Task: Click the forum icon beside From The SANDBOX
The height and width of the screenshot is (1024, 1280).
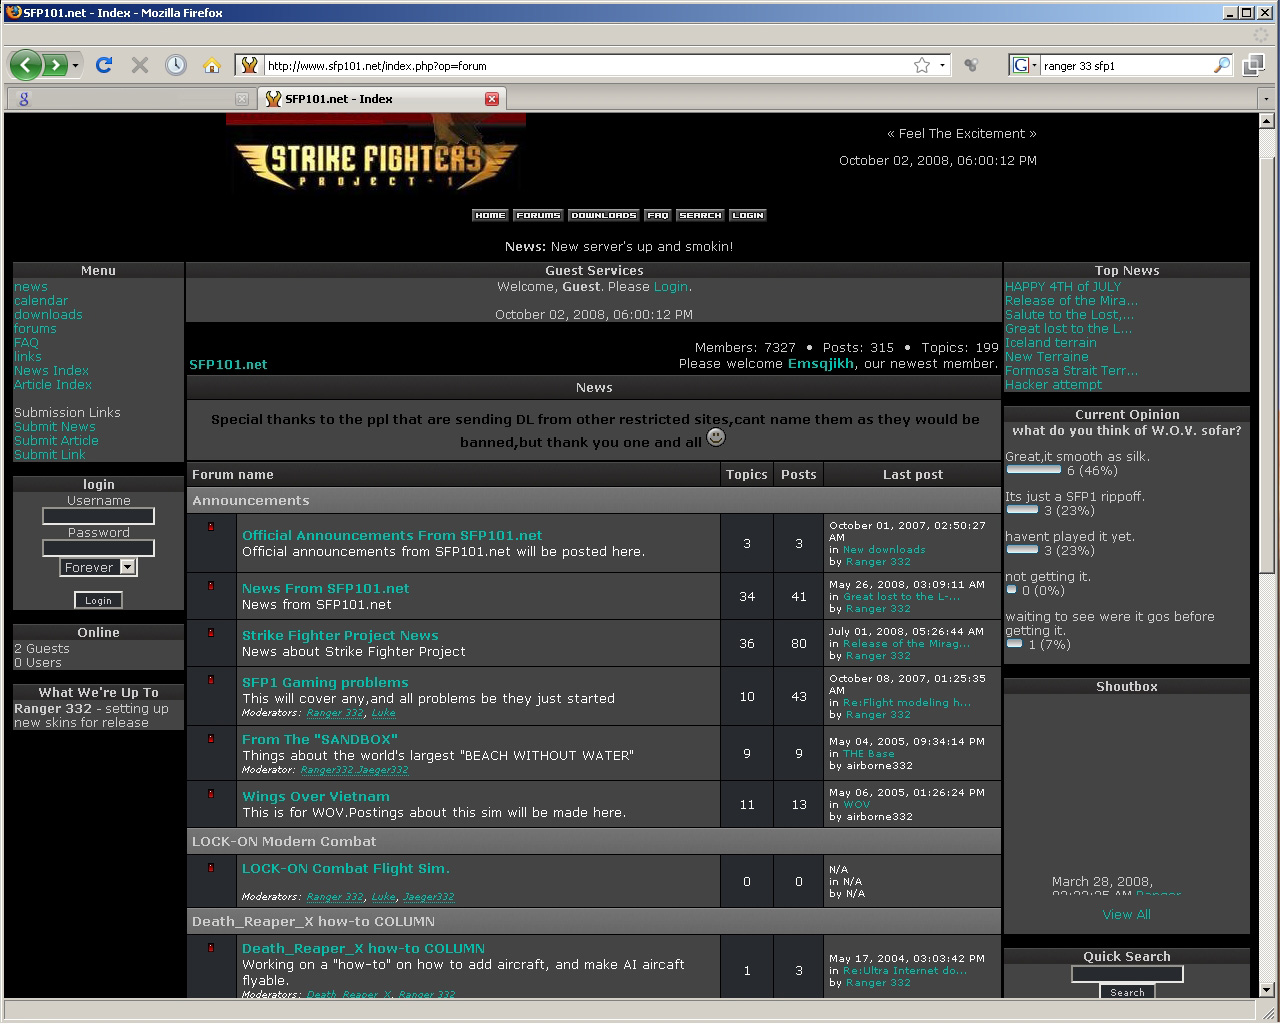Action: (x=211, y=738)
